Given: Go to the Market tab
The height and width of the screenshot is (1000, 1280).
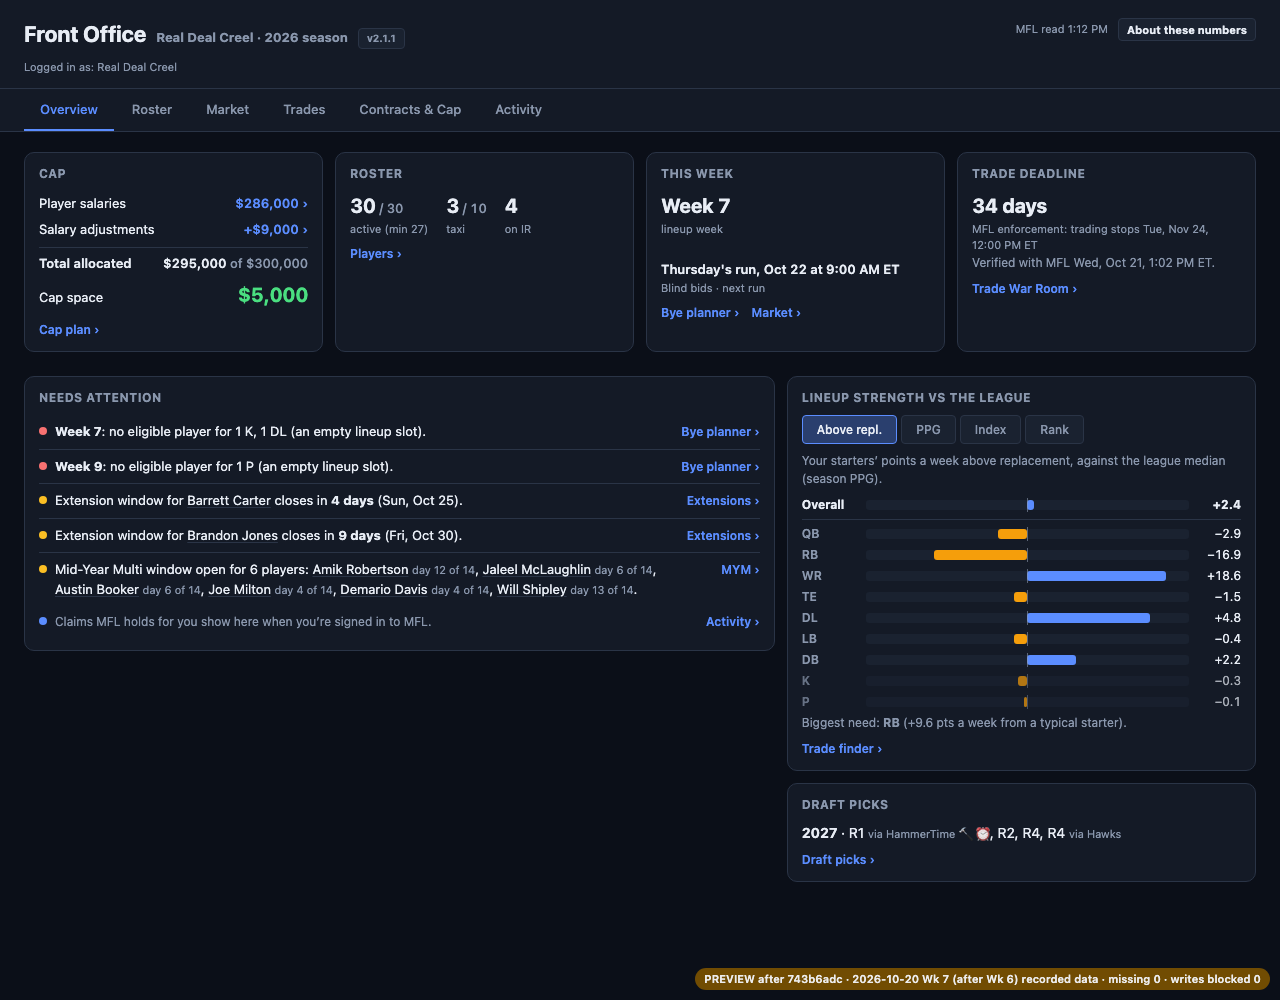Looking at the screenshot, I should [228, 110].
